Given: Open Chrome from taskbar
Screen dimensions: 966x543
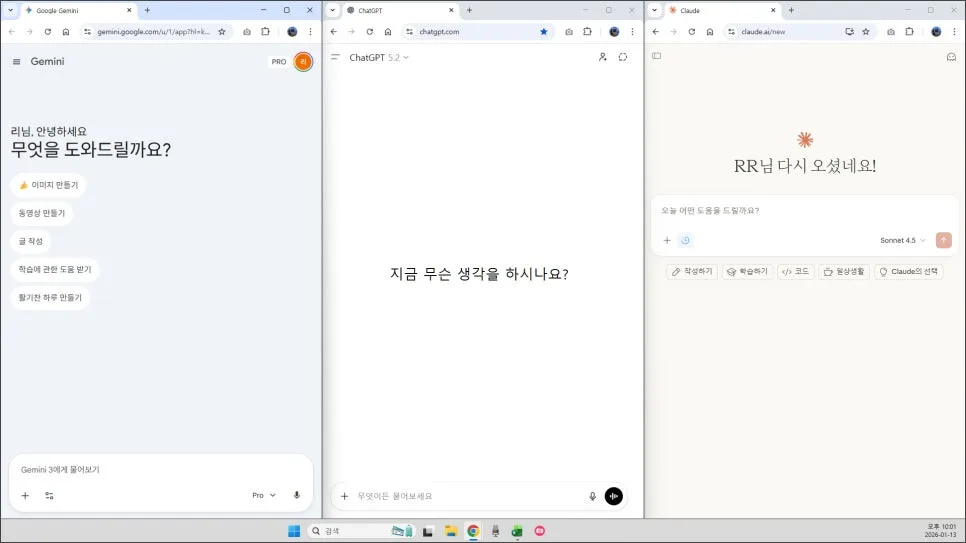Looking at the screenshot, I should (473, 531).
